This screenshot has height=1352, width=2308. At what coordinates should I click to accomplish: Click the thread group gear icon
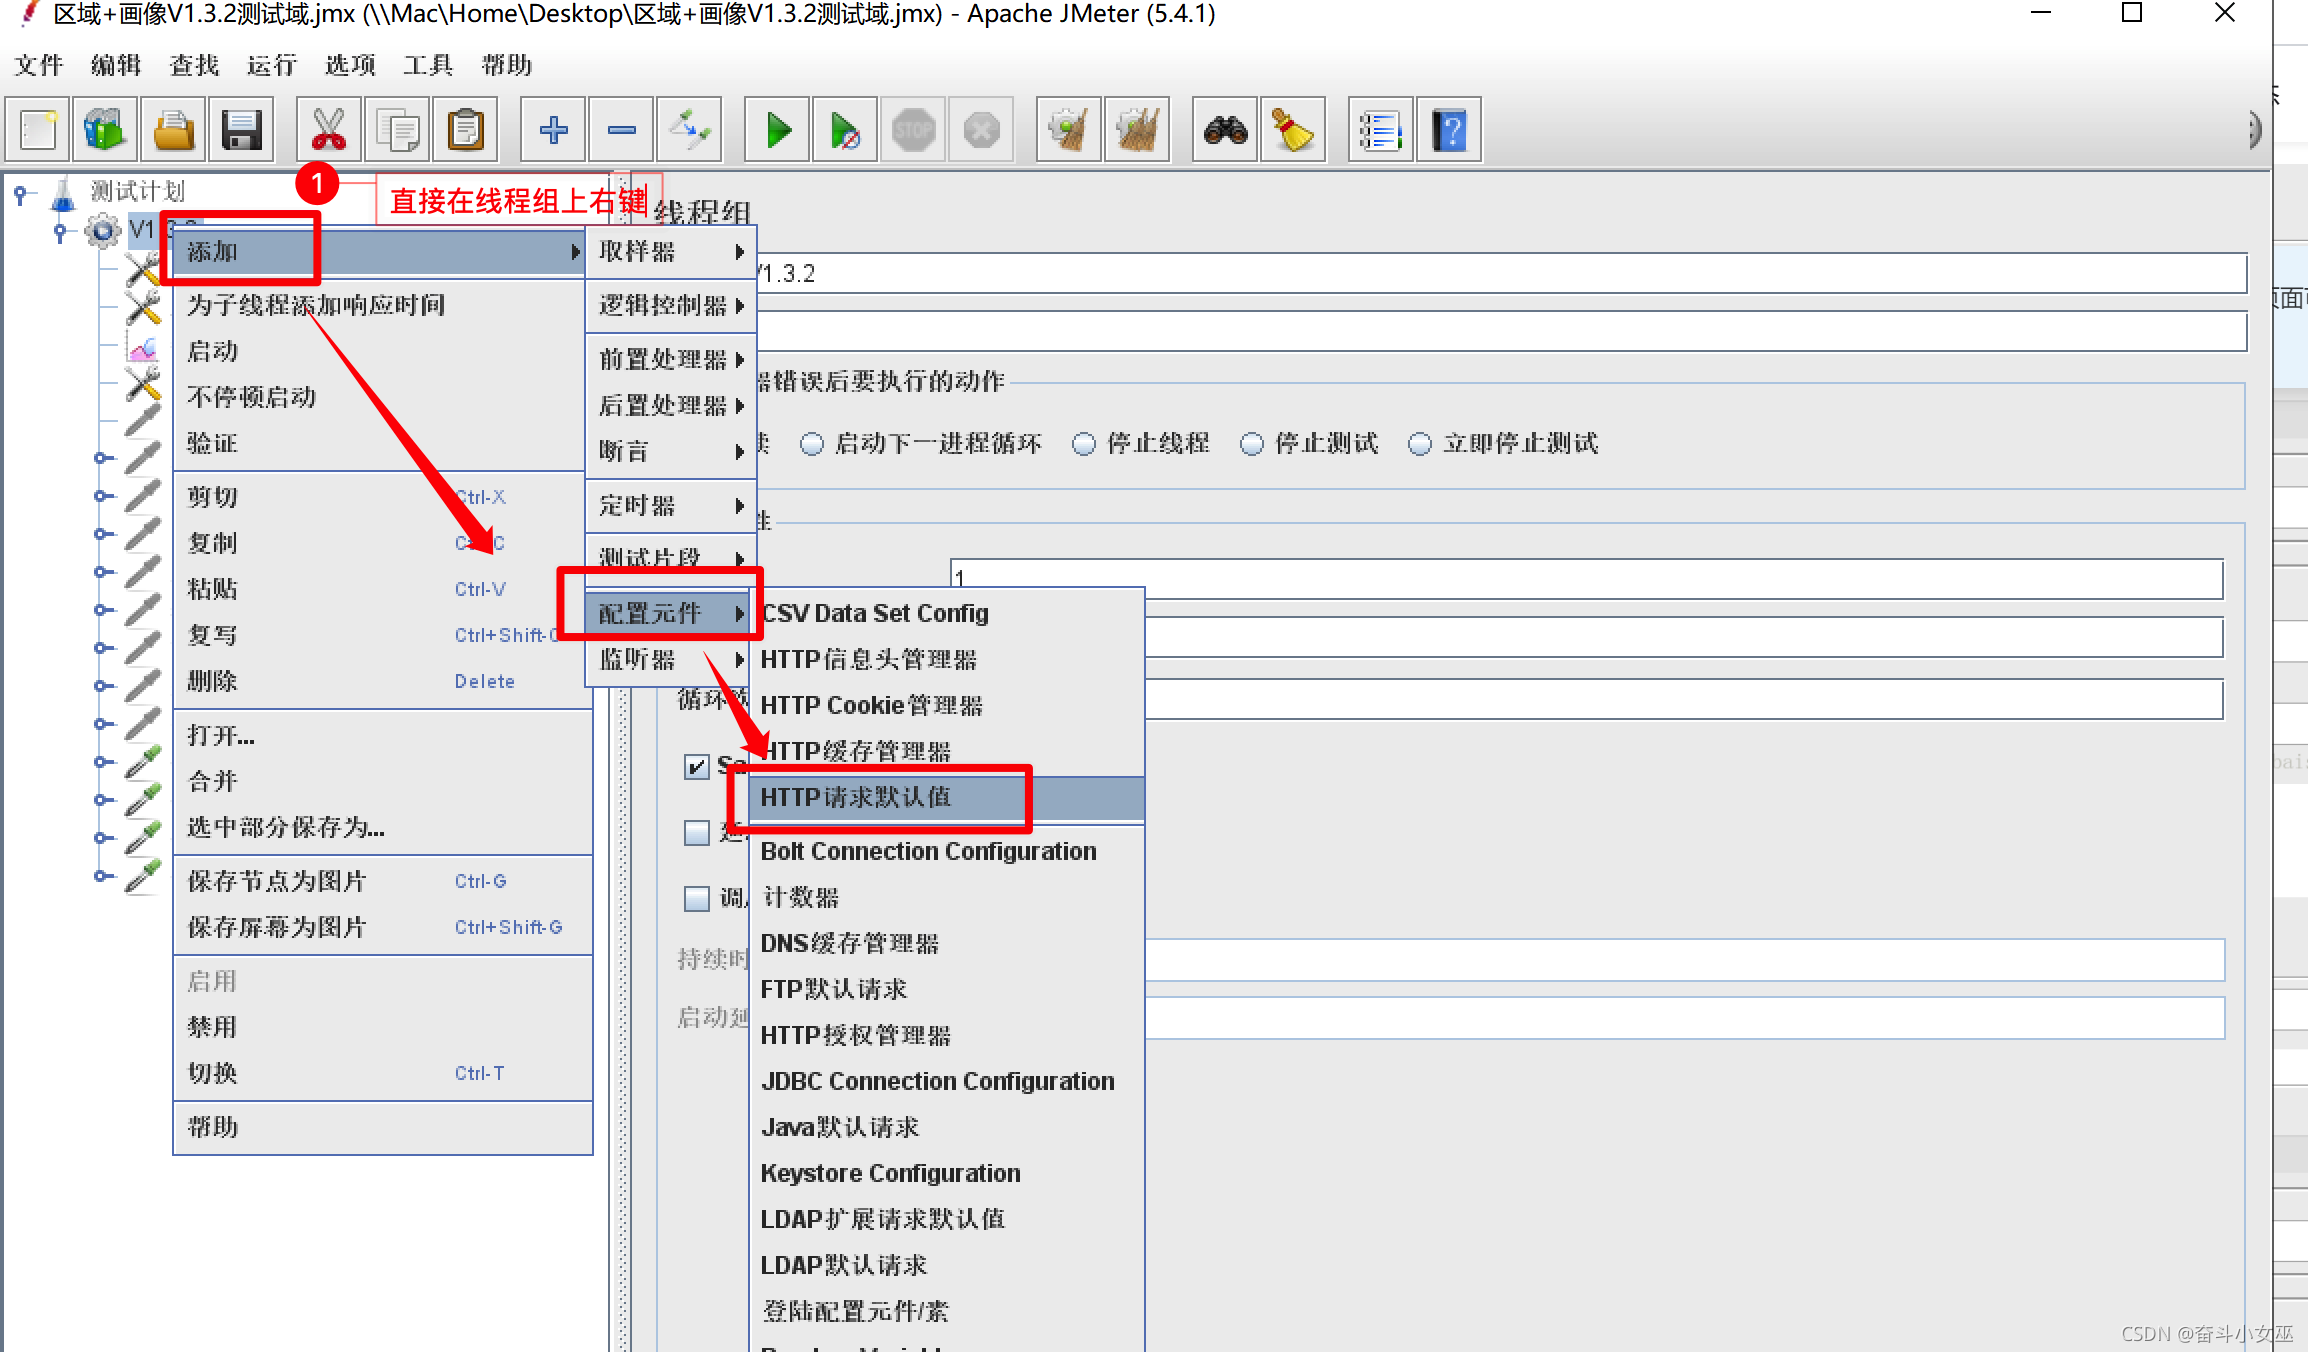pyautogui.click(x=102, y=231)
